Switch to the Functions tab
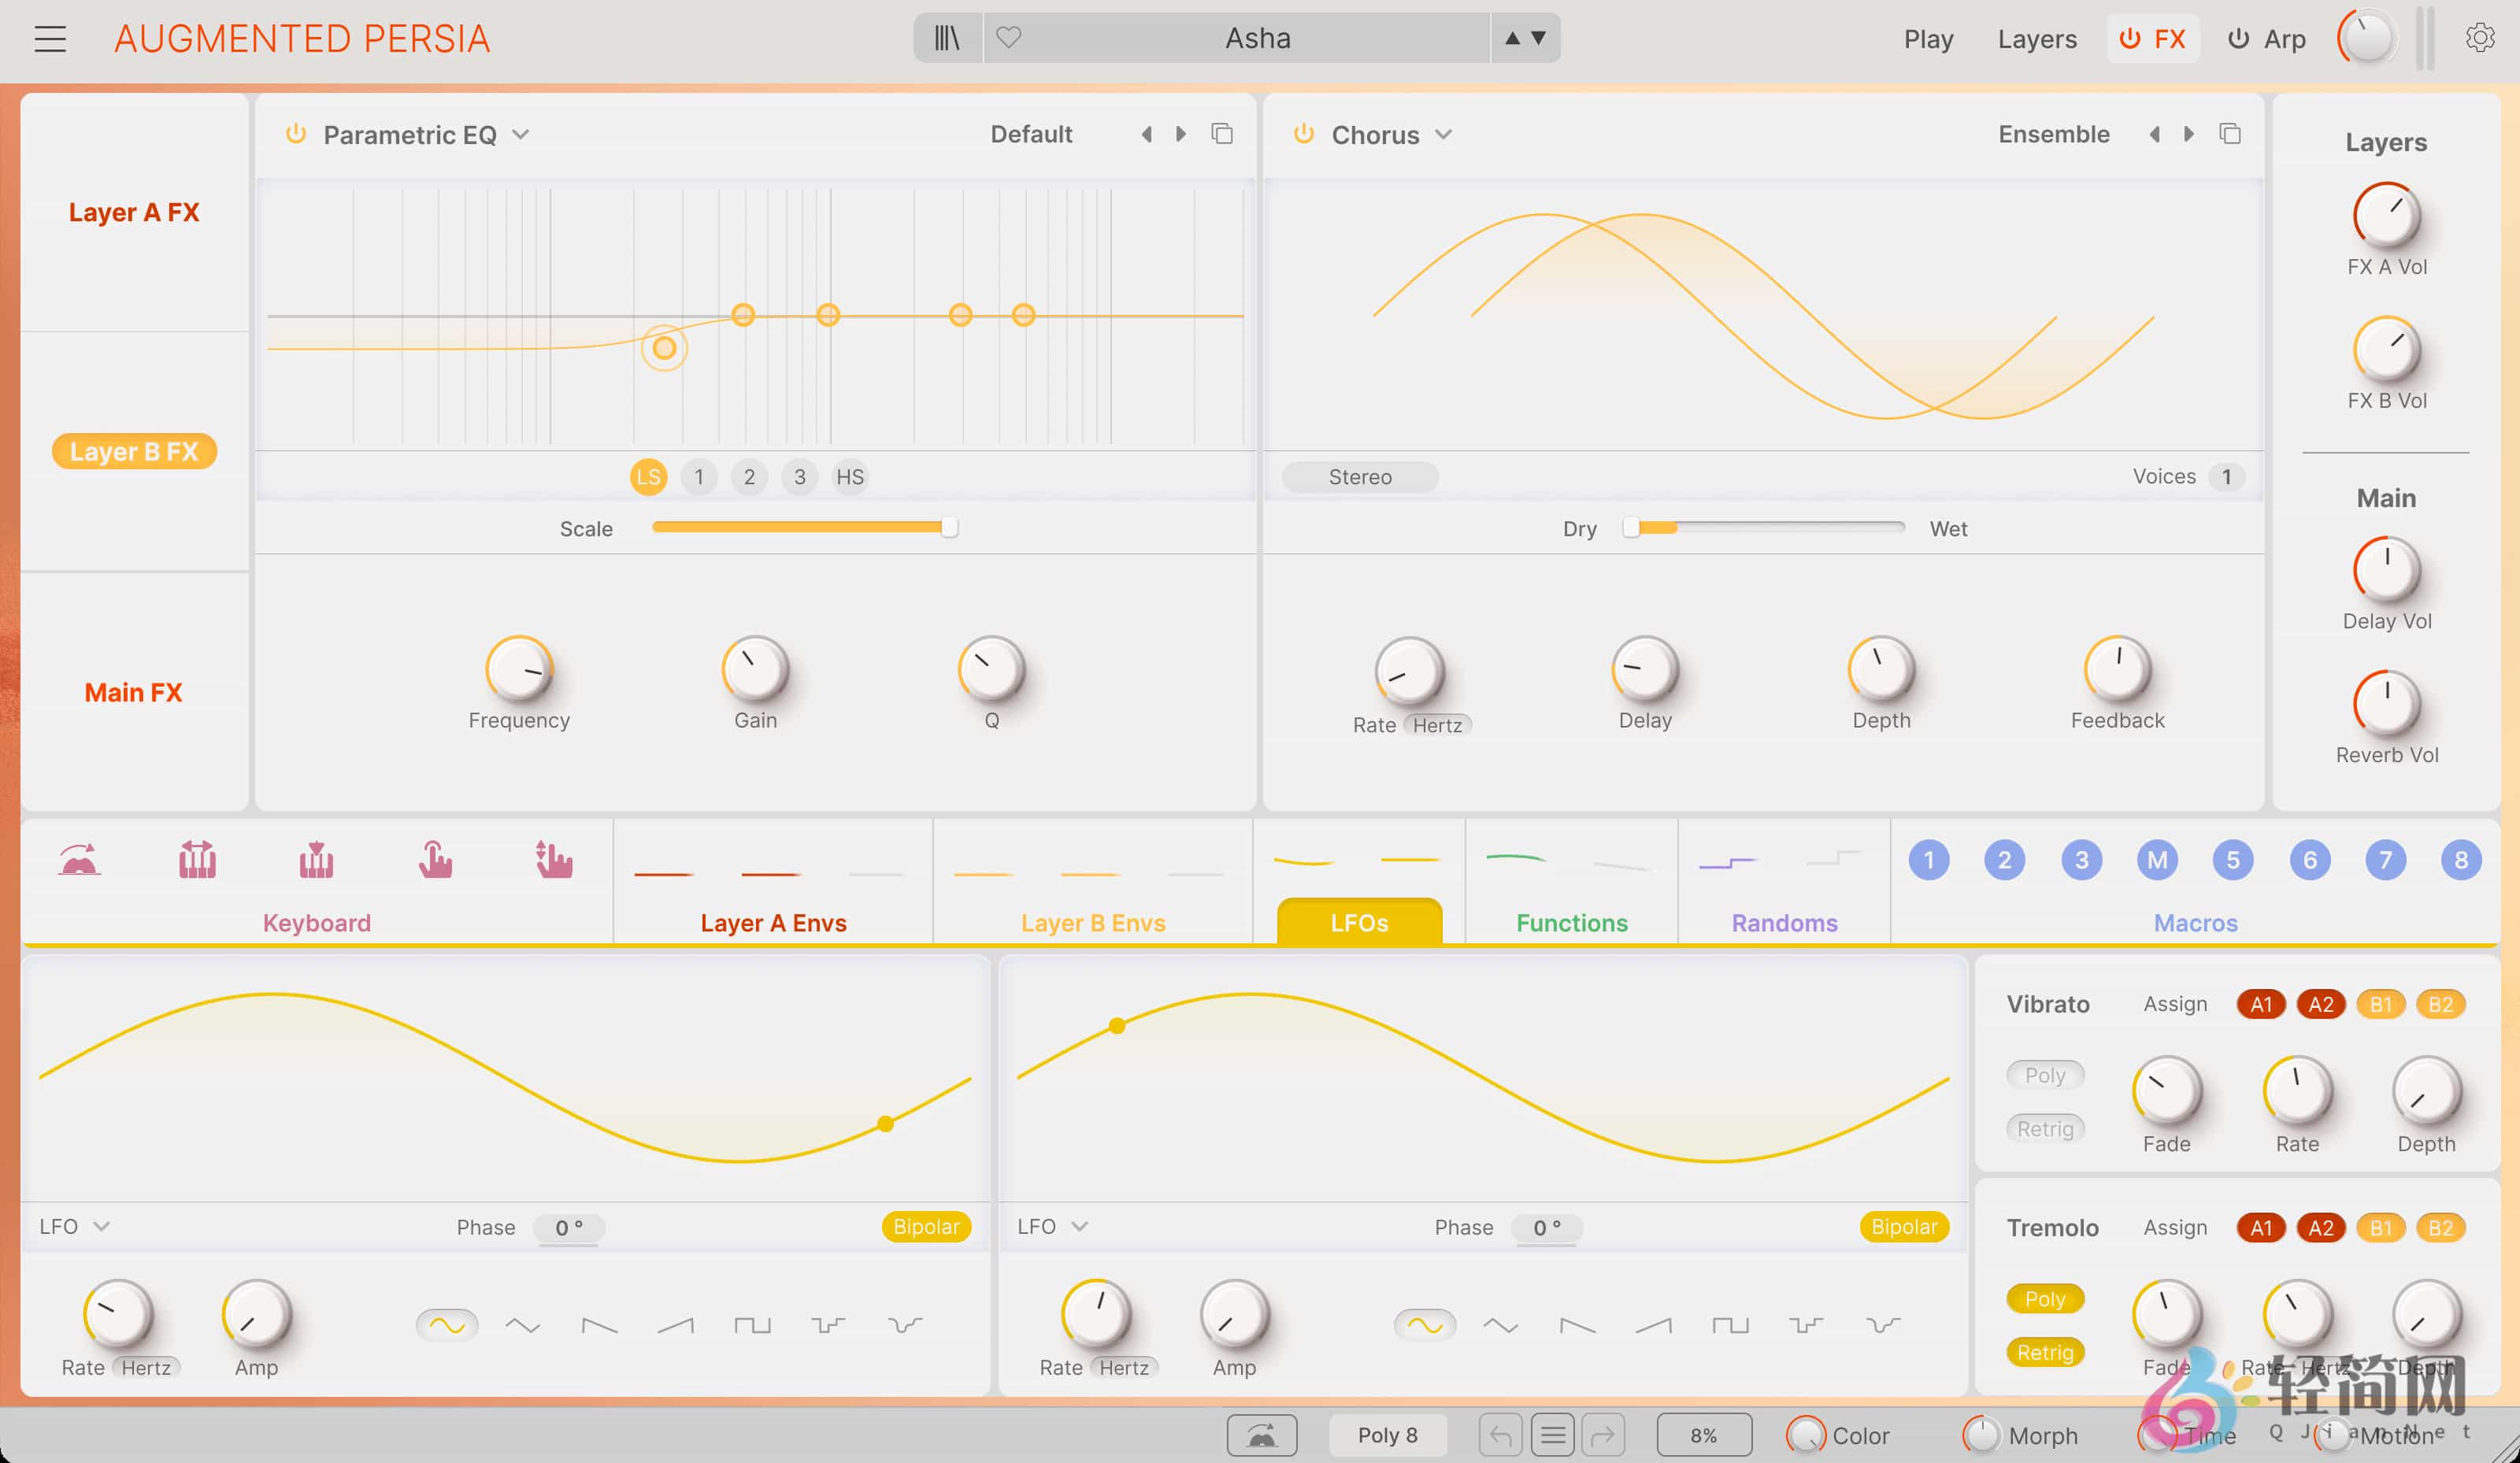The width and height of the screenshot is (2520, 1463). pyautogui.click(x=1571, y=922)
